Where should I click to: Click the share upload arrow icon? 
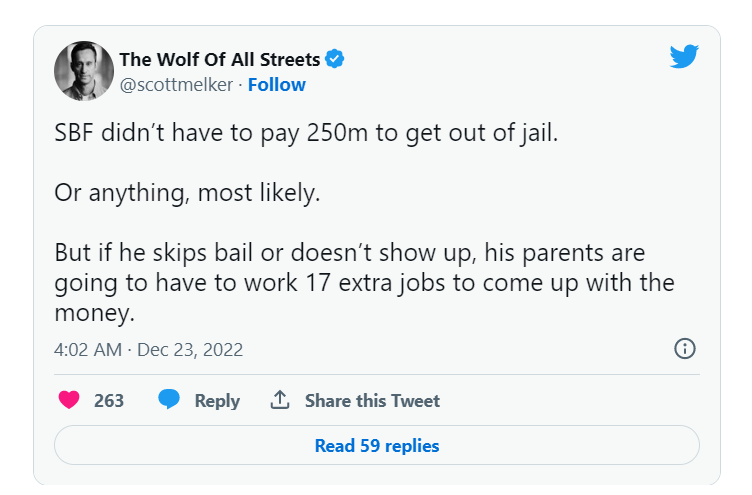coord(280,400)
